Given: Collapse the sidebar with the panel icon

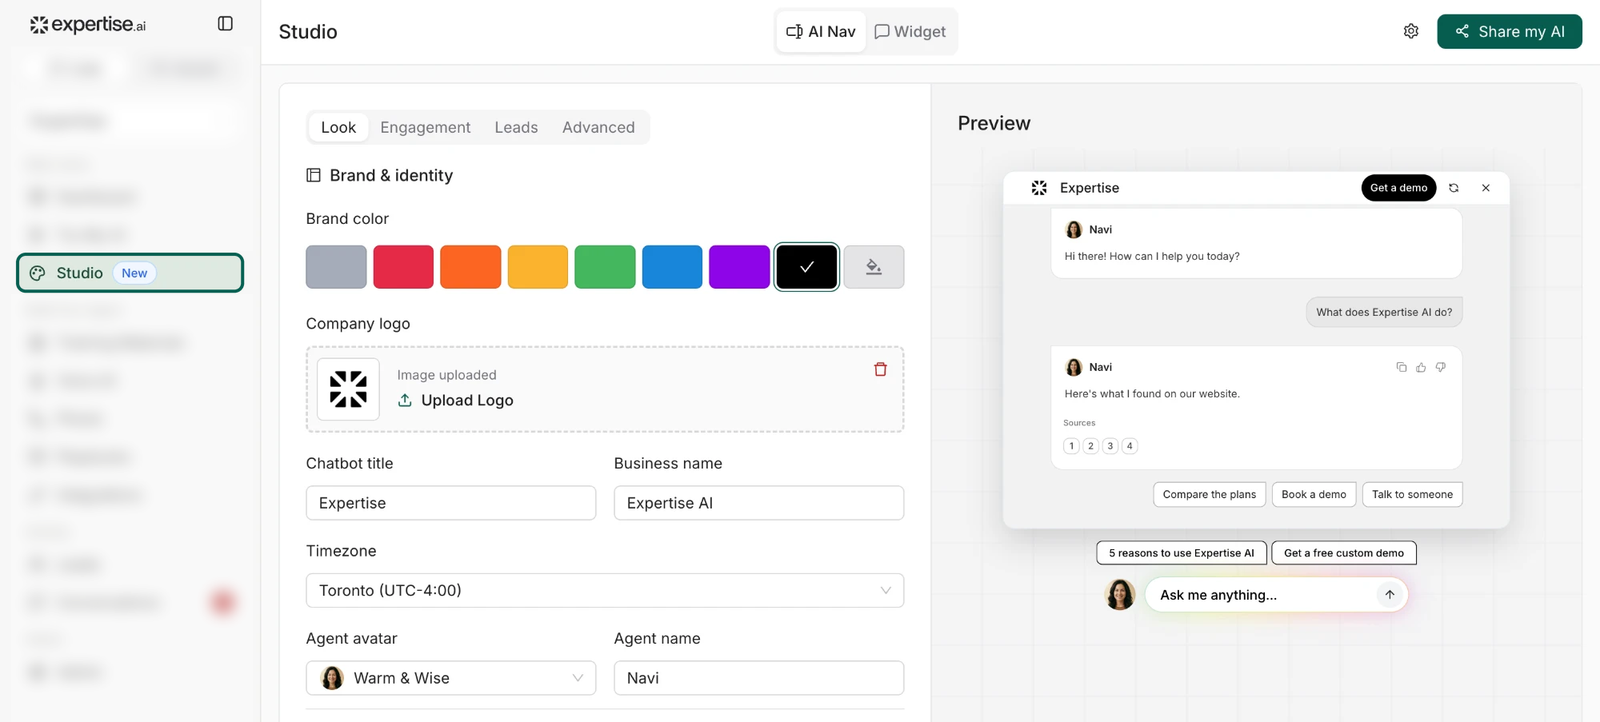Looking at the screenshot, I should coord(225,24).
